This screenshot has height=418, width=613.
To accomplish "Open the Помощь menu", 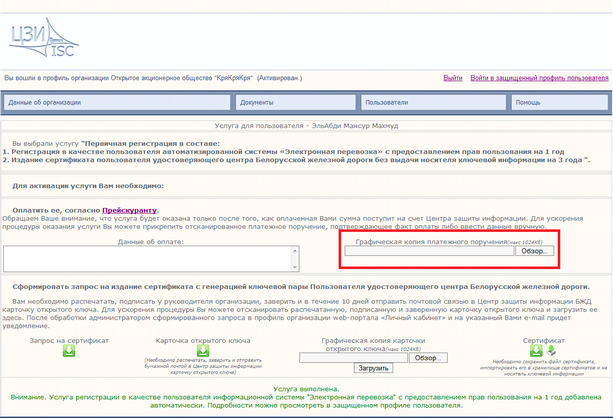I will 559,102.
